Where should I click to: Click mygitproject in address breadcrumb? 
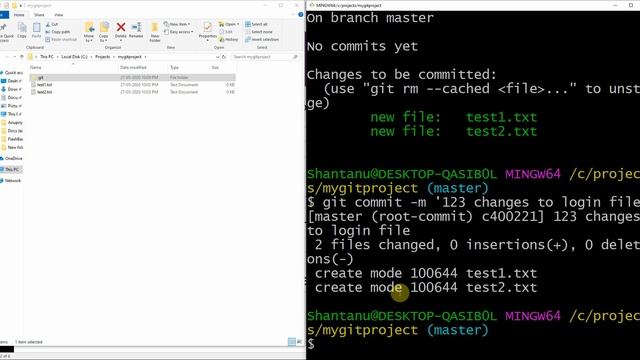(x=129, y=57)
